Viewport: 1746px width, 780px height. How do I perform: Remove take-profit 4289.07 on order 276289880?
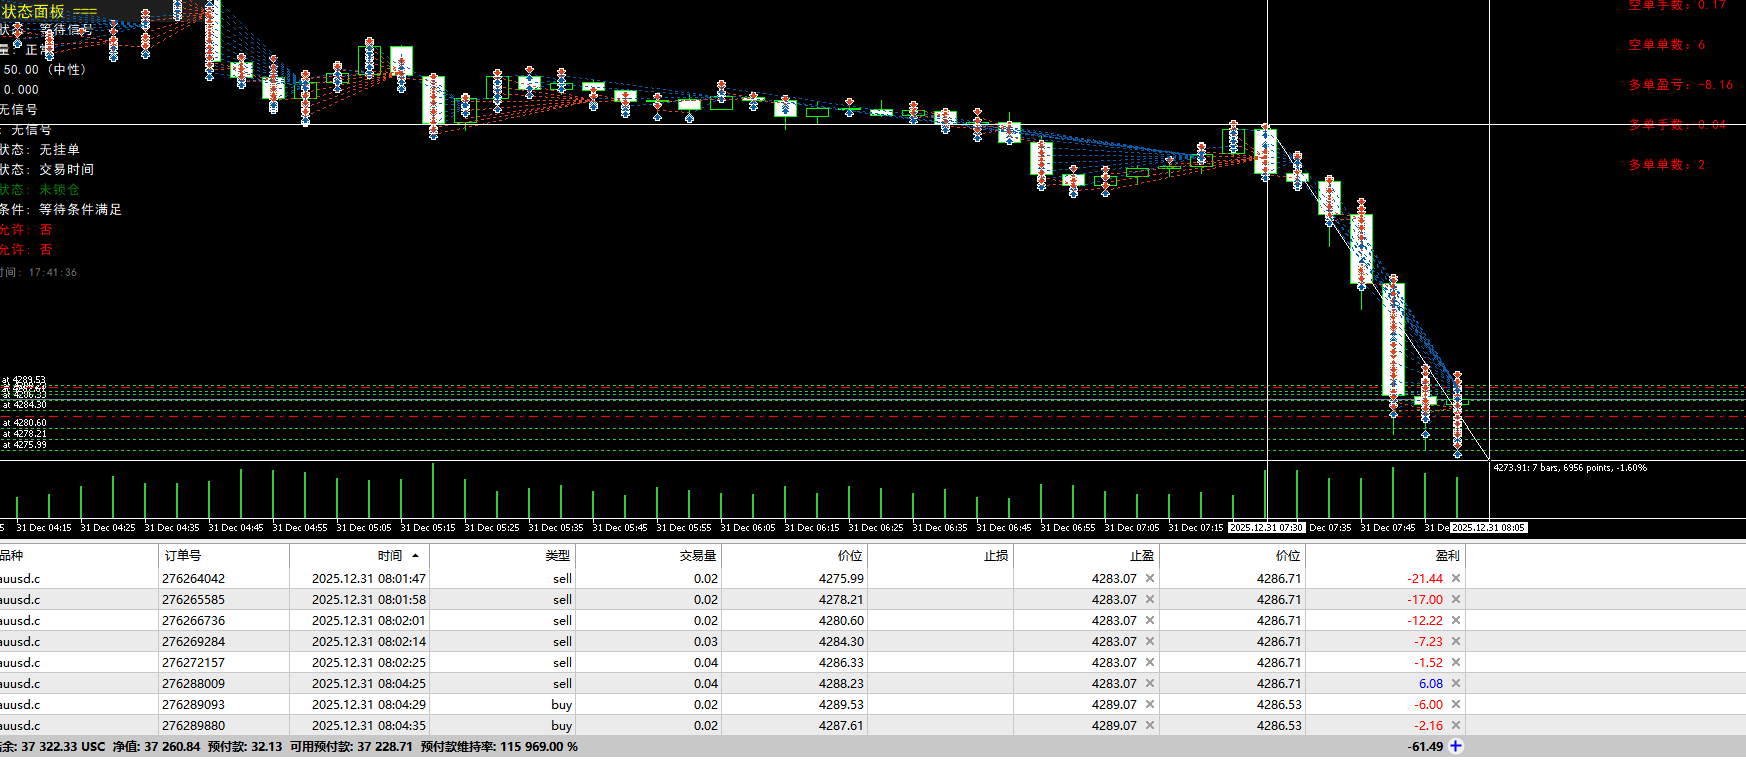pos(1150,725)
